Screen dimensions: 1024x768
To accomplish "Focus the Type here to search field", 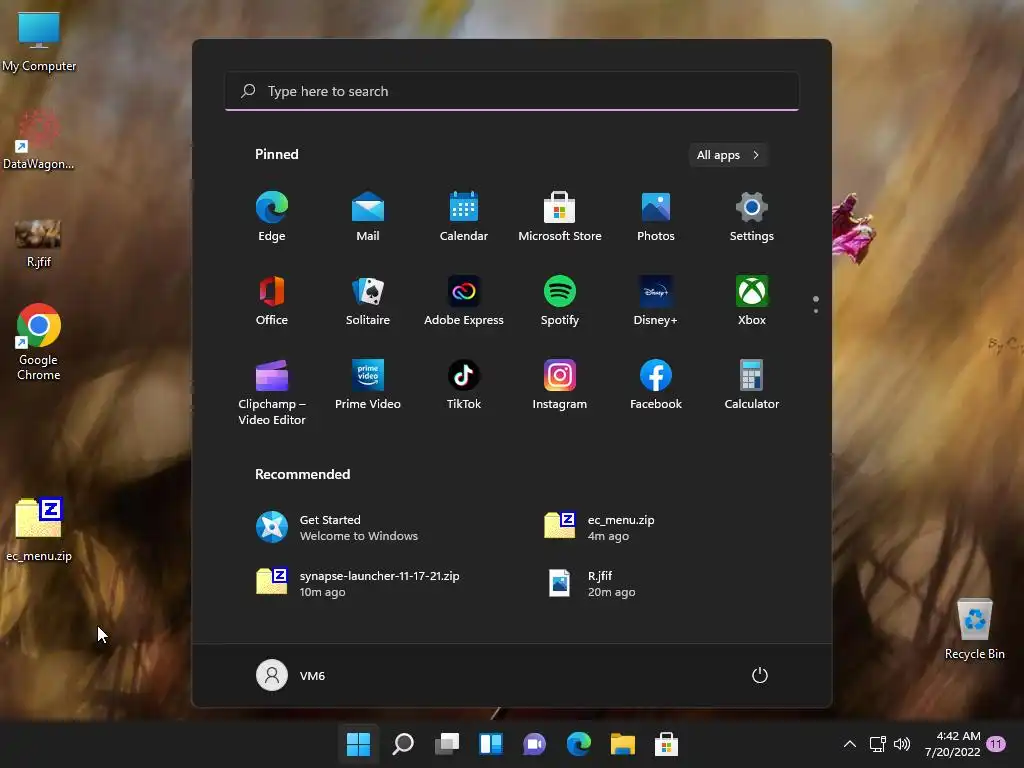I will [512, 91].
